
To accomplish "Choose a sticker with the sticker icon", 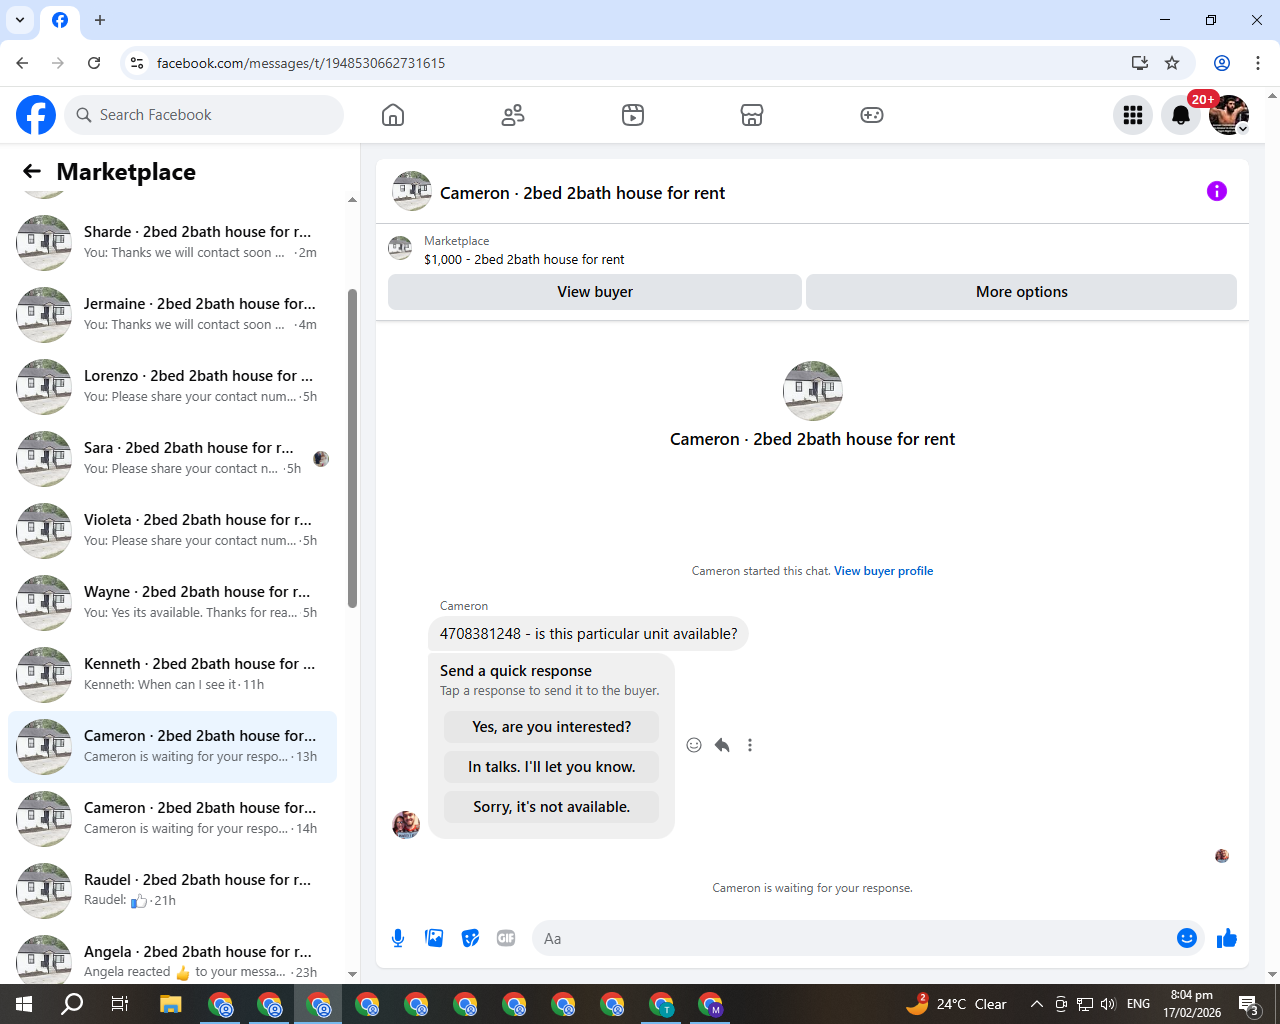I will click(x=470, y=938).
